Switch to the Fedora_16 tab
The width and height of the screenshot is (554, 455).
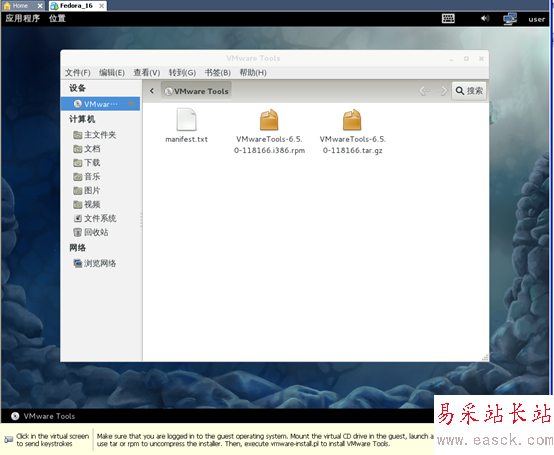(x=76, y=6)
